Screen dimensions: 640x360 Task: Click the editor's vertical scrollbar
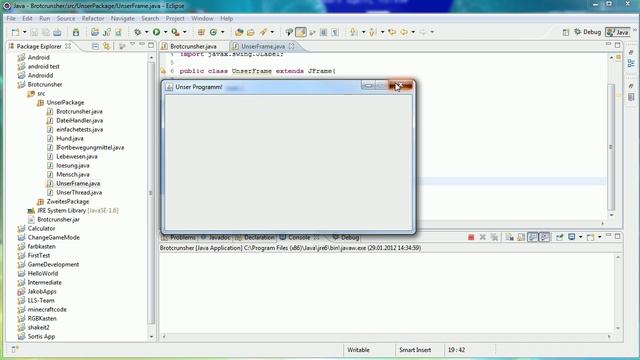(x=611, y=147)
